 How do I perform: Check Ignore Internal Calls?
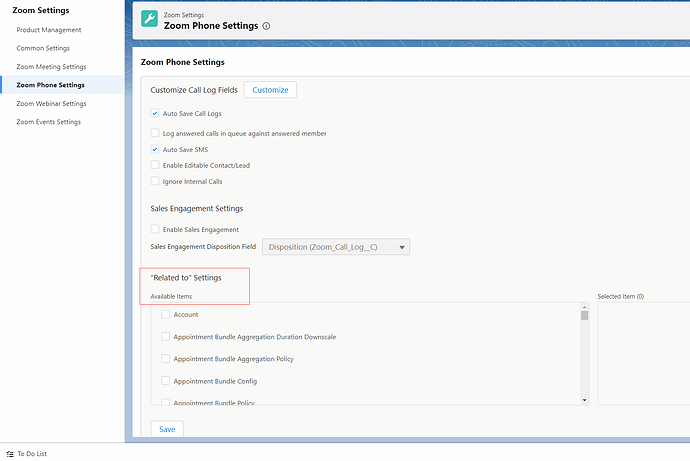(x=155, y=181)
